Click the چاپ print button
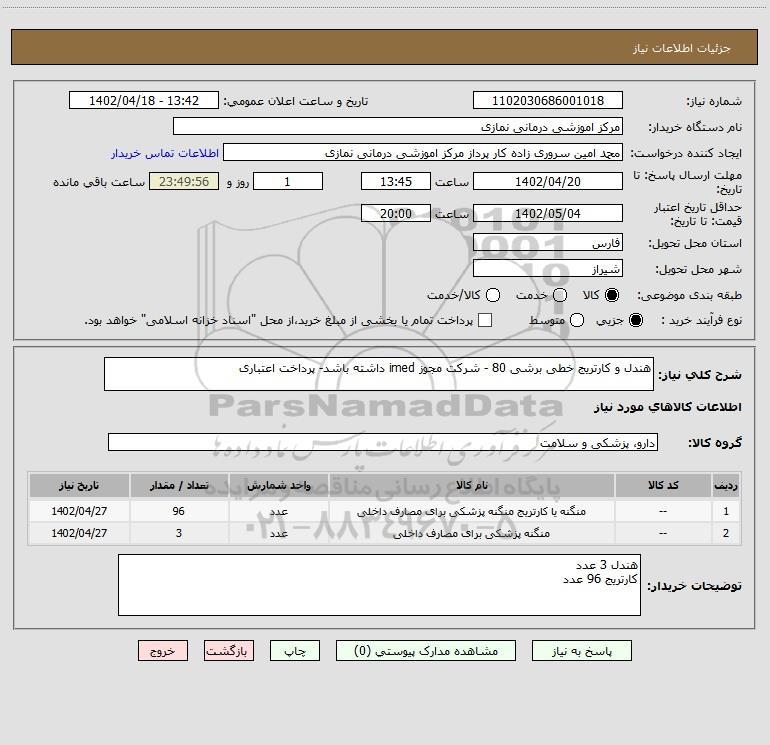The height and width of the screenshot is (745, 770). coord(295,651)
